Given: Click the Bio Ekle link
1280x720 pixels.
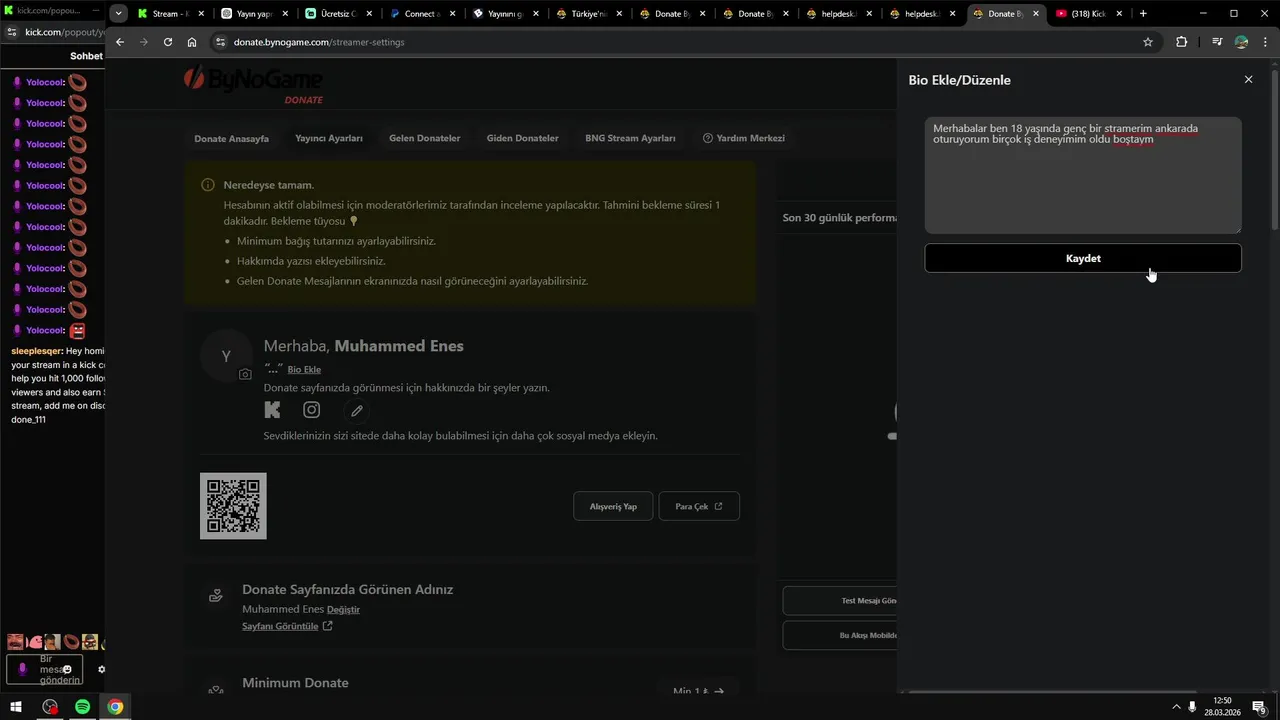Looking at the screenshot, I should (x=304, y=370).
